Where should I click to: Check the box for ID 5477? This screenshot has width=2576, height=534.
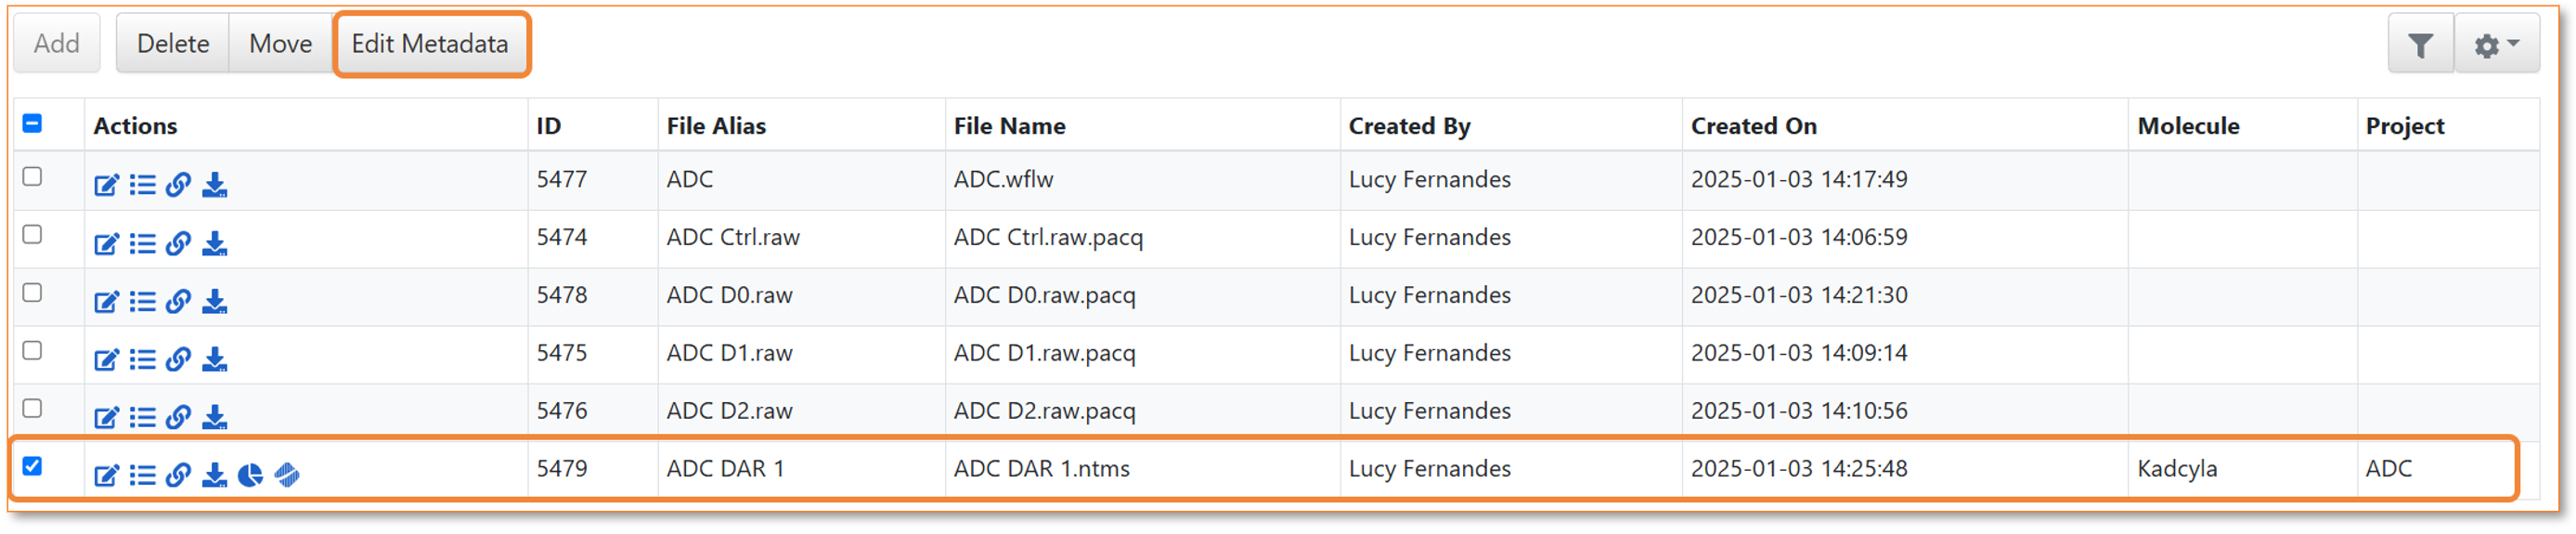point(32,176)
